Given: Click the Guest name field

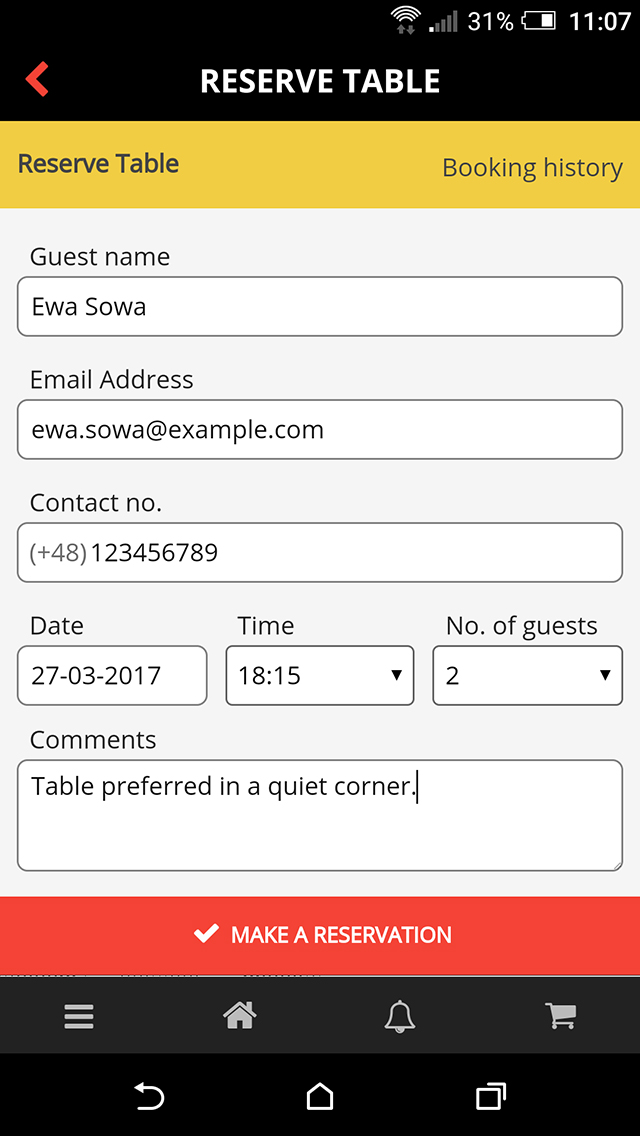Looking at the screenshot, I should (x=320, y=307).
